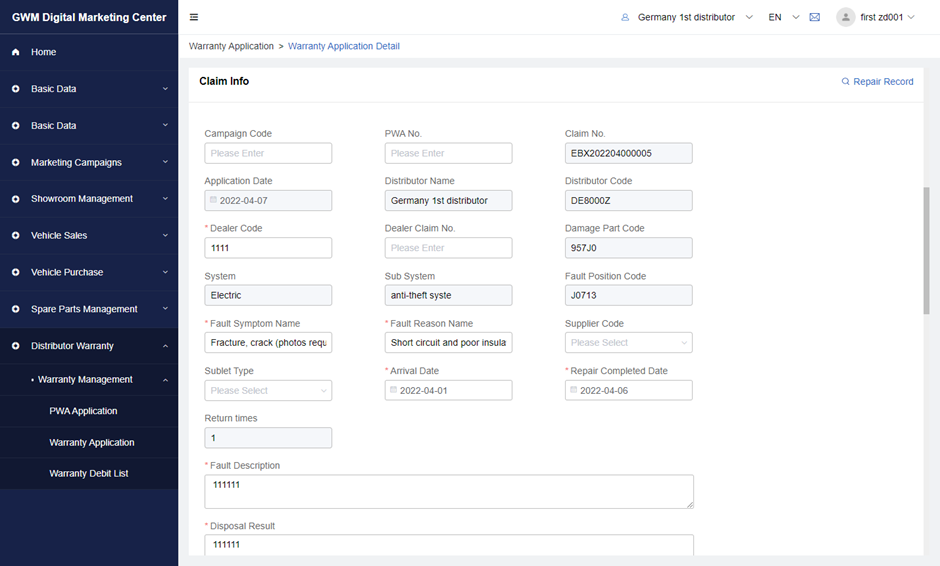Click the user avatar icon
This screenshot has height=566, width=940.
[x=846, y=17]
